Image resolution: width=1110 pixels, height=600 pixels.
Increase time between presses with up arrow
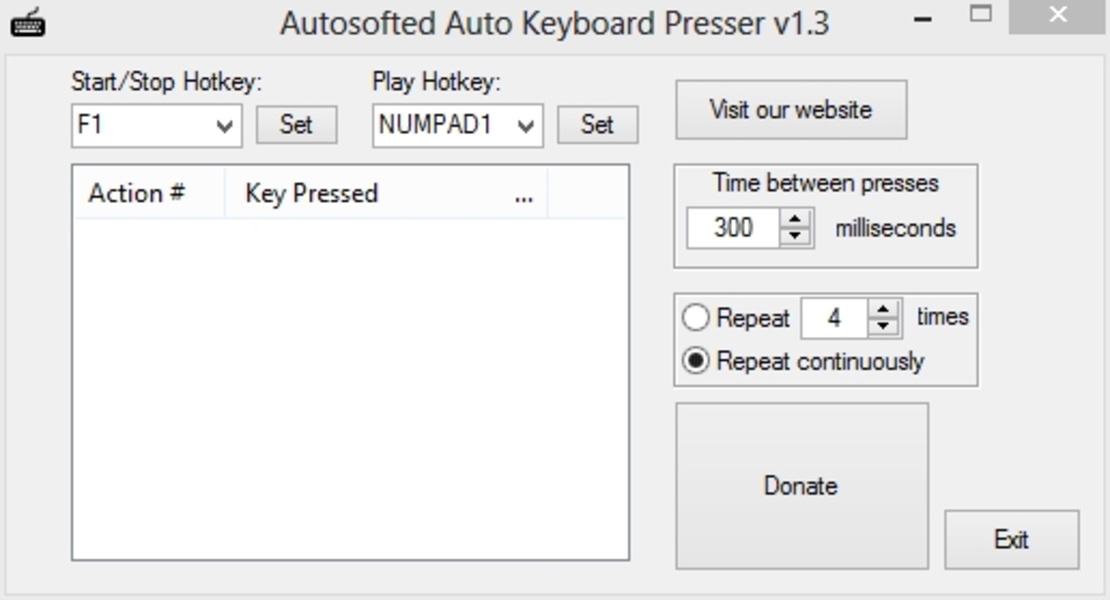(795, 219)
